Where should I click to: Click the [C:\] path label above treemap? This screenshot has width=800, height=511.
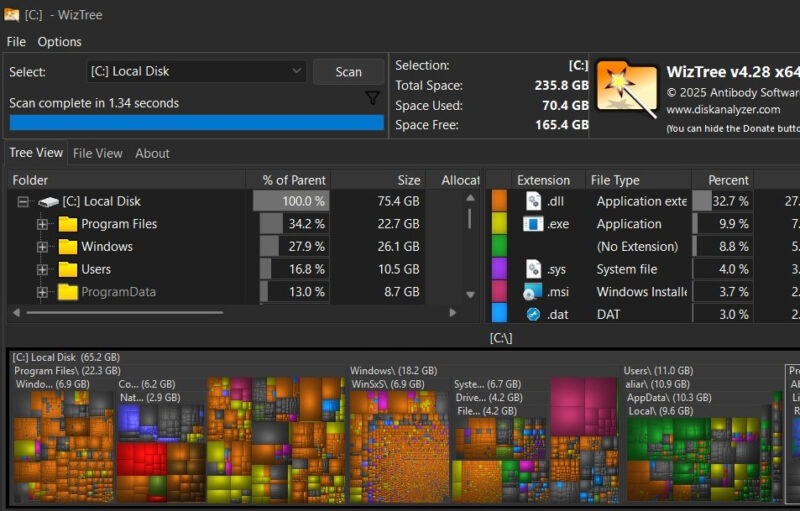501,338
